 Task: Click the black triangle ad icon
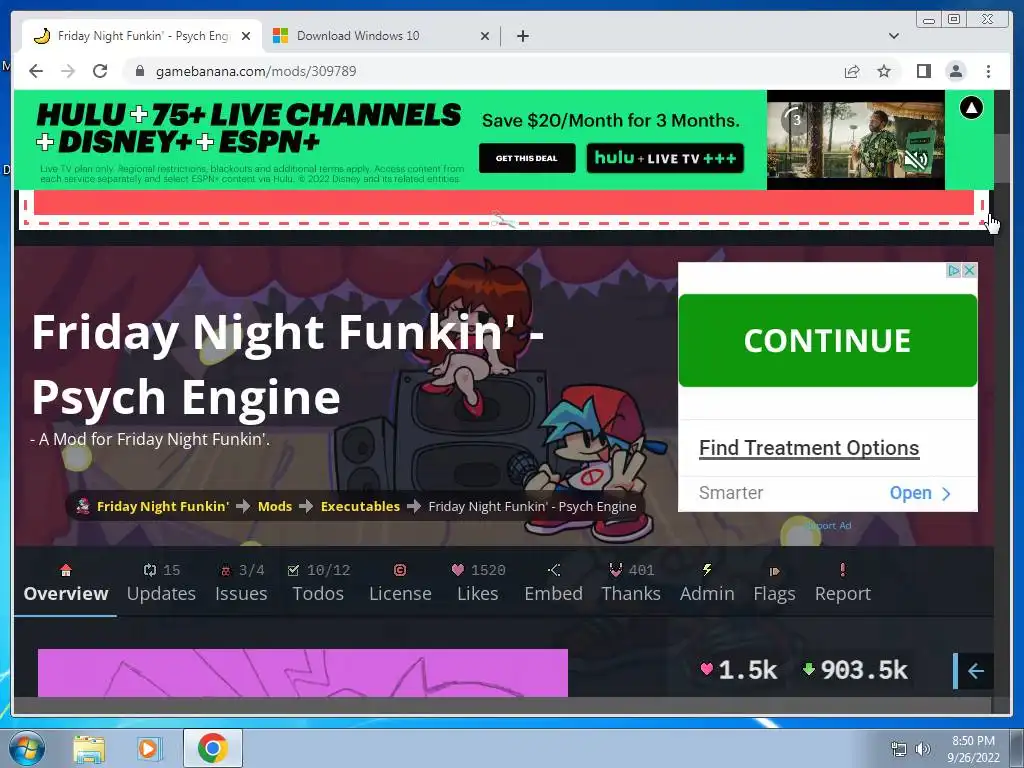(x=971, y=108)
